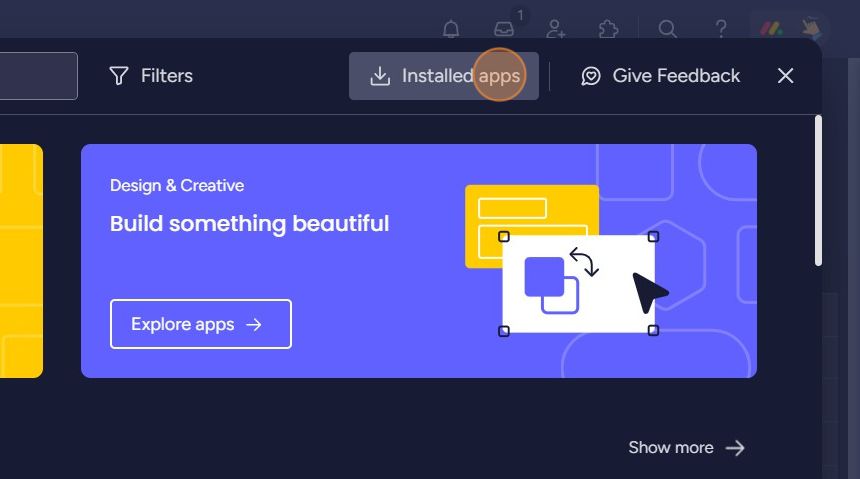The width and height of the screenshot is (860, 479).
Task: Click the marketplace vertical scrollbar
Action: point(818,190)
